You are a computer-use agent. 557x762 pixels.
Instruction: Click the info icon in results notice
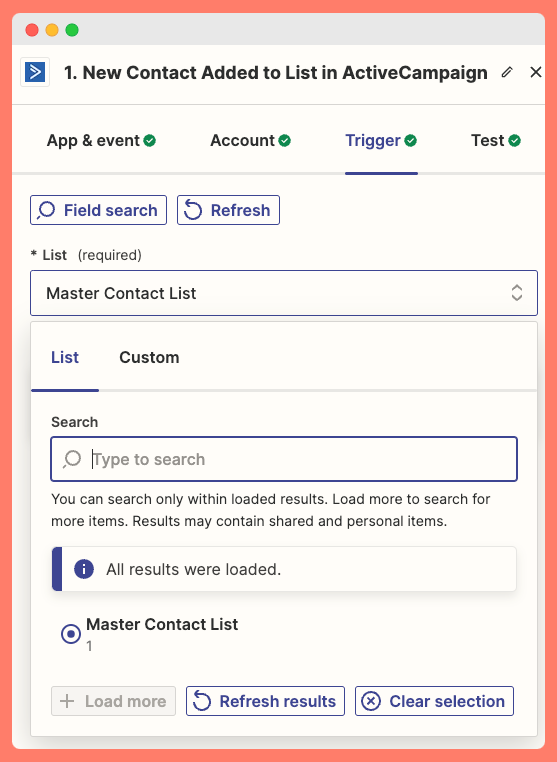(84, 569)
